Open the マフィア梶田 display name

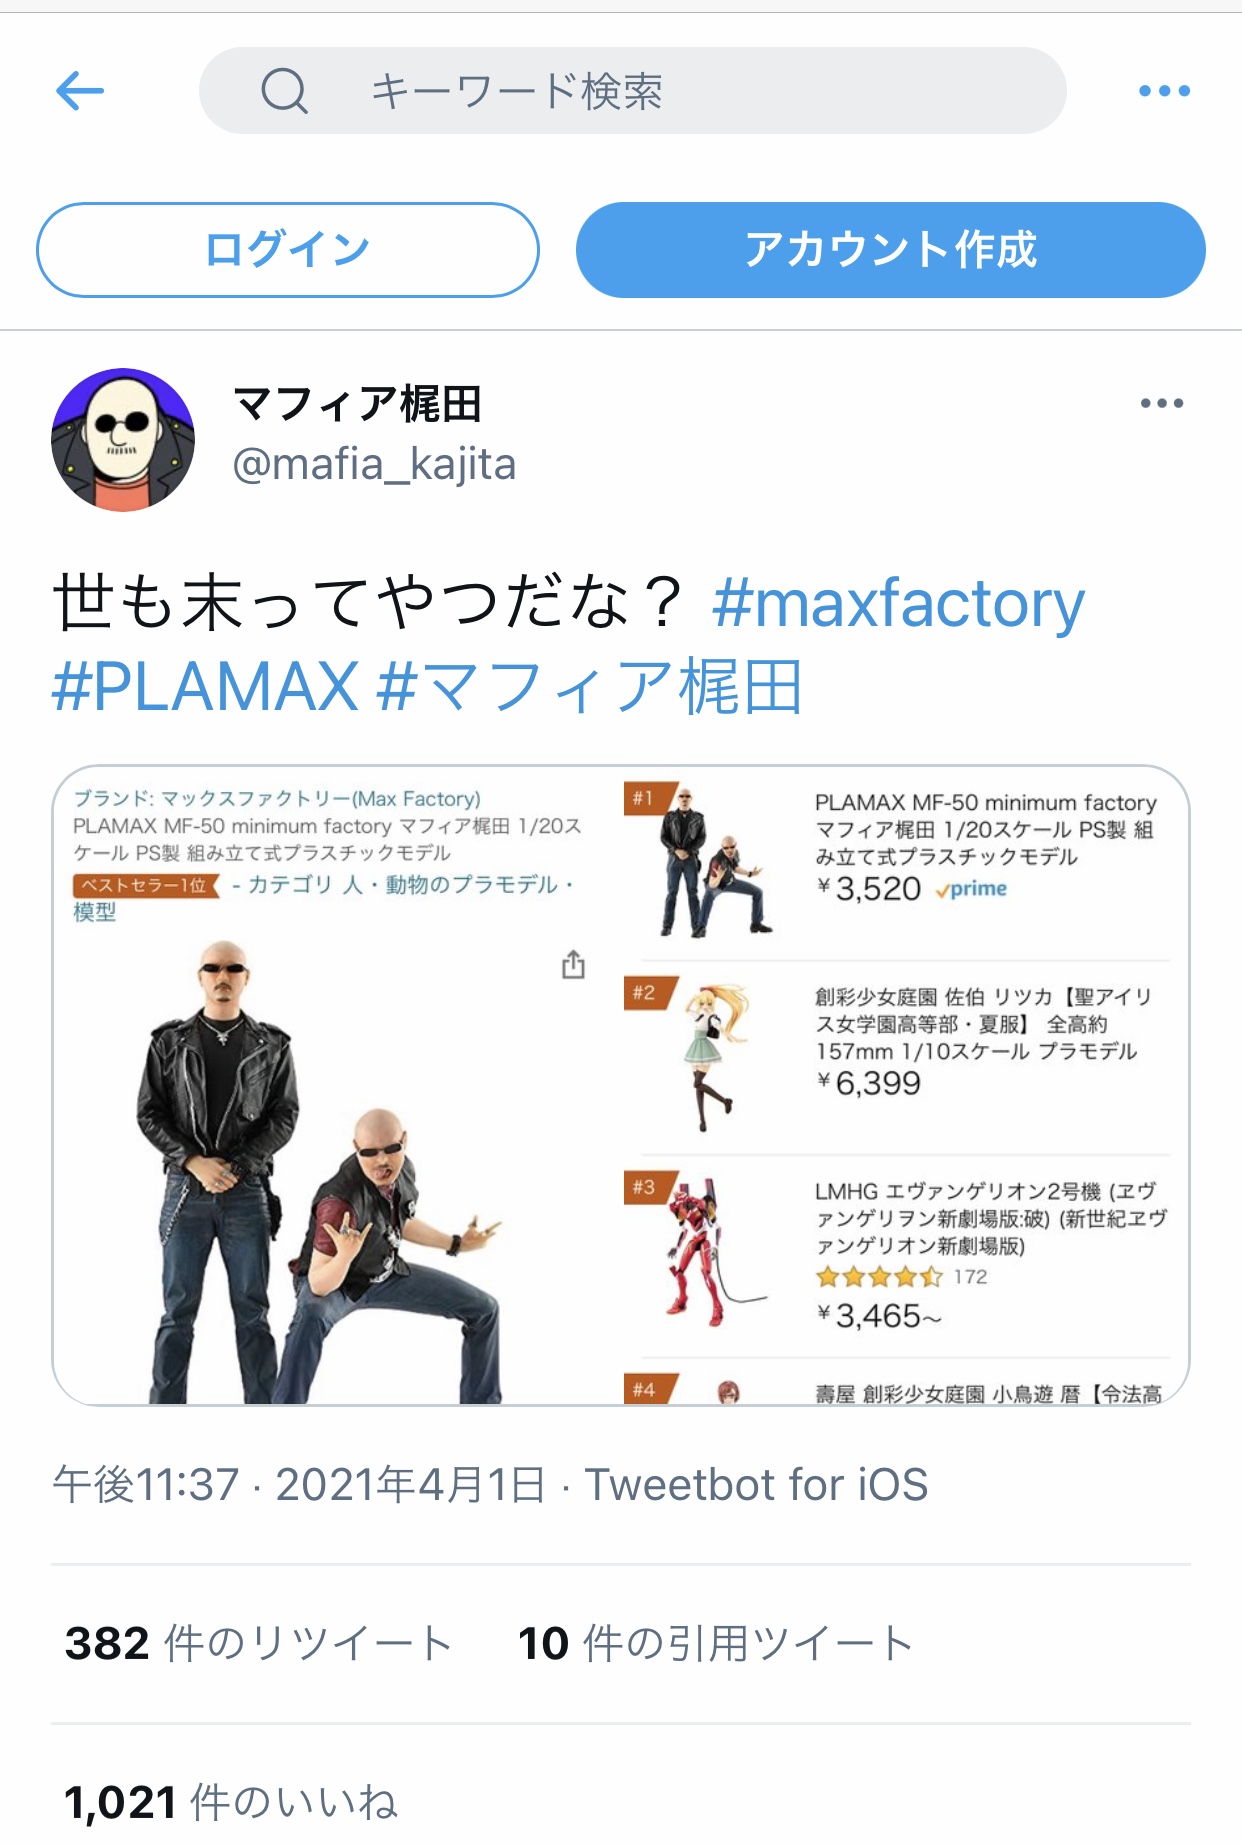click(357, 404)
